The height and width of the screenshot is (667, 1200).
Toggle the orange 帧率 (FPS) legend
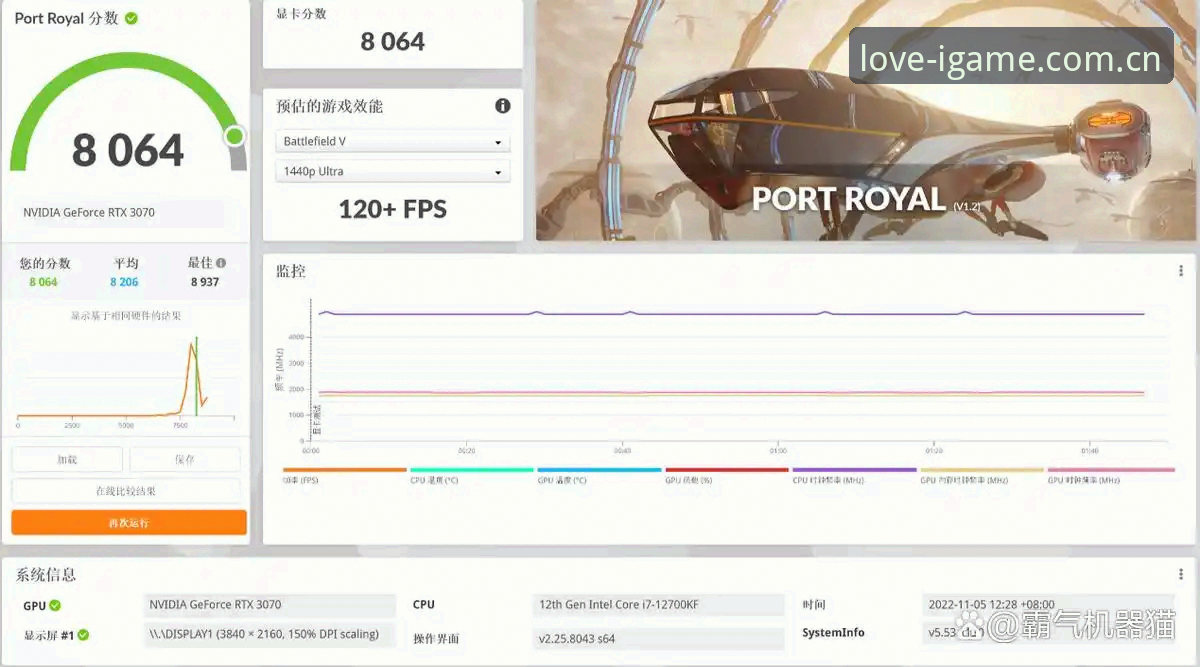tap(345, 476)
